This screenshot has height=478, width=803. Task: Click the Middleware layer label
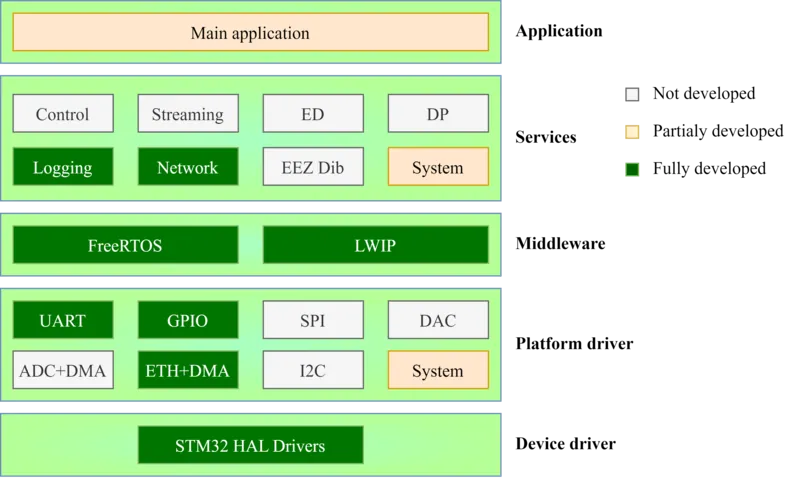pos(560,243)
